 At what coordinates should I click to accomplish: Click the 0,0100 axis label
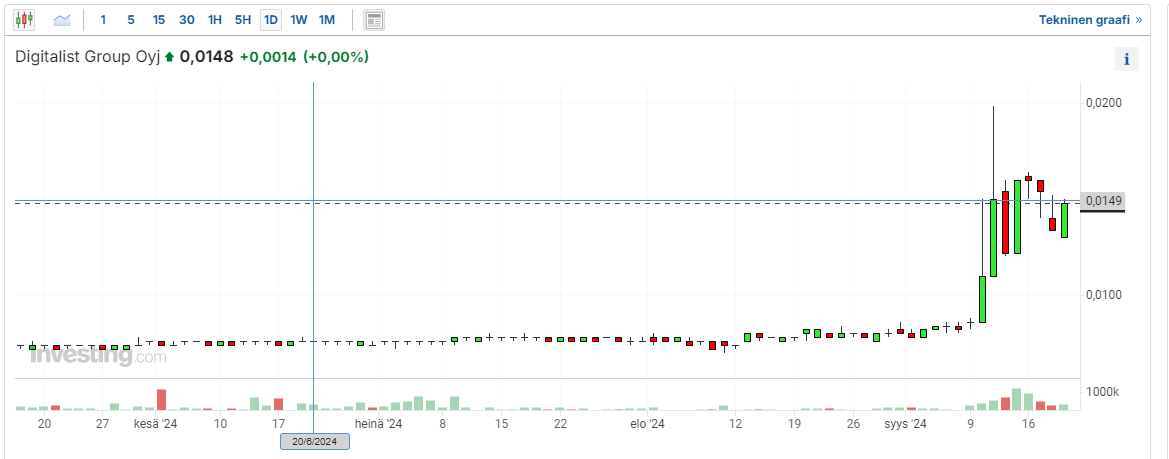[x=1103, y=295]
